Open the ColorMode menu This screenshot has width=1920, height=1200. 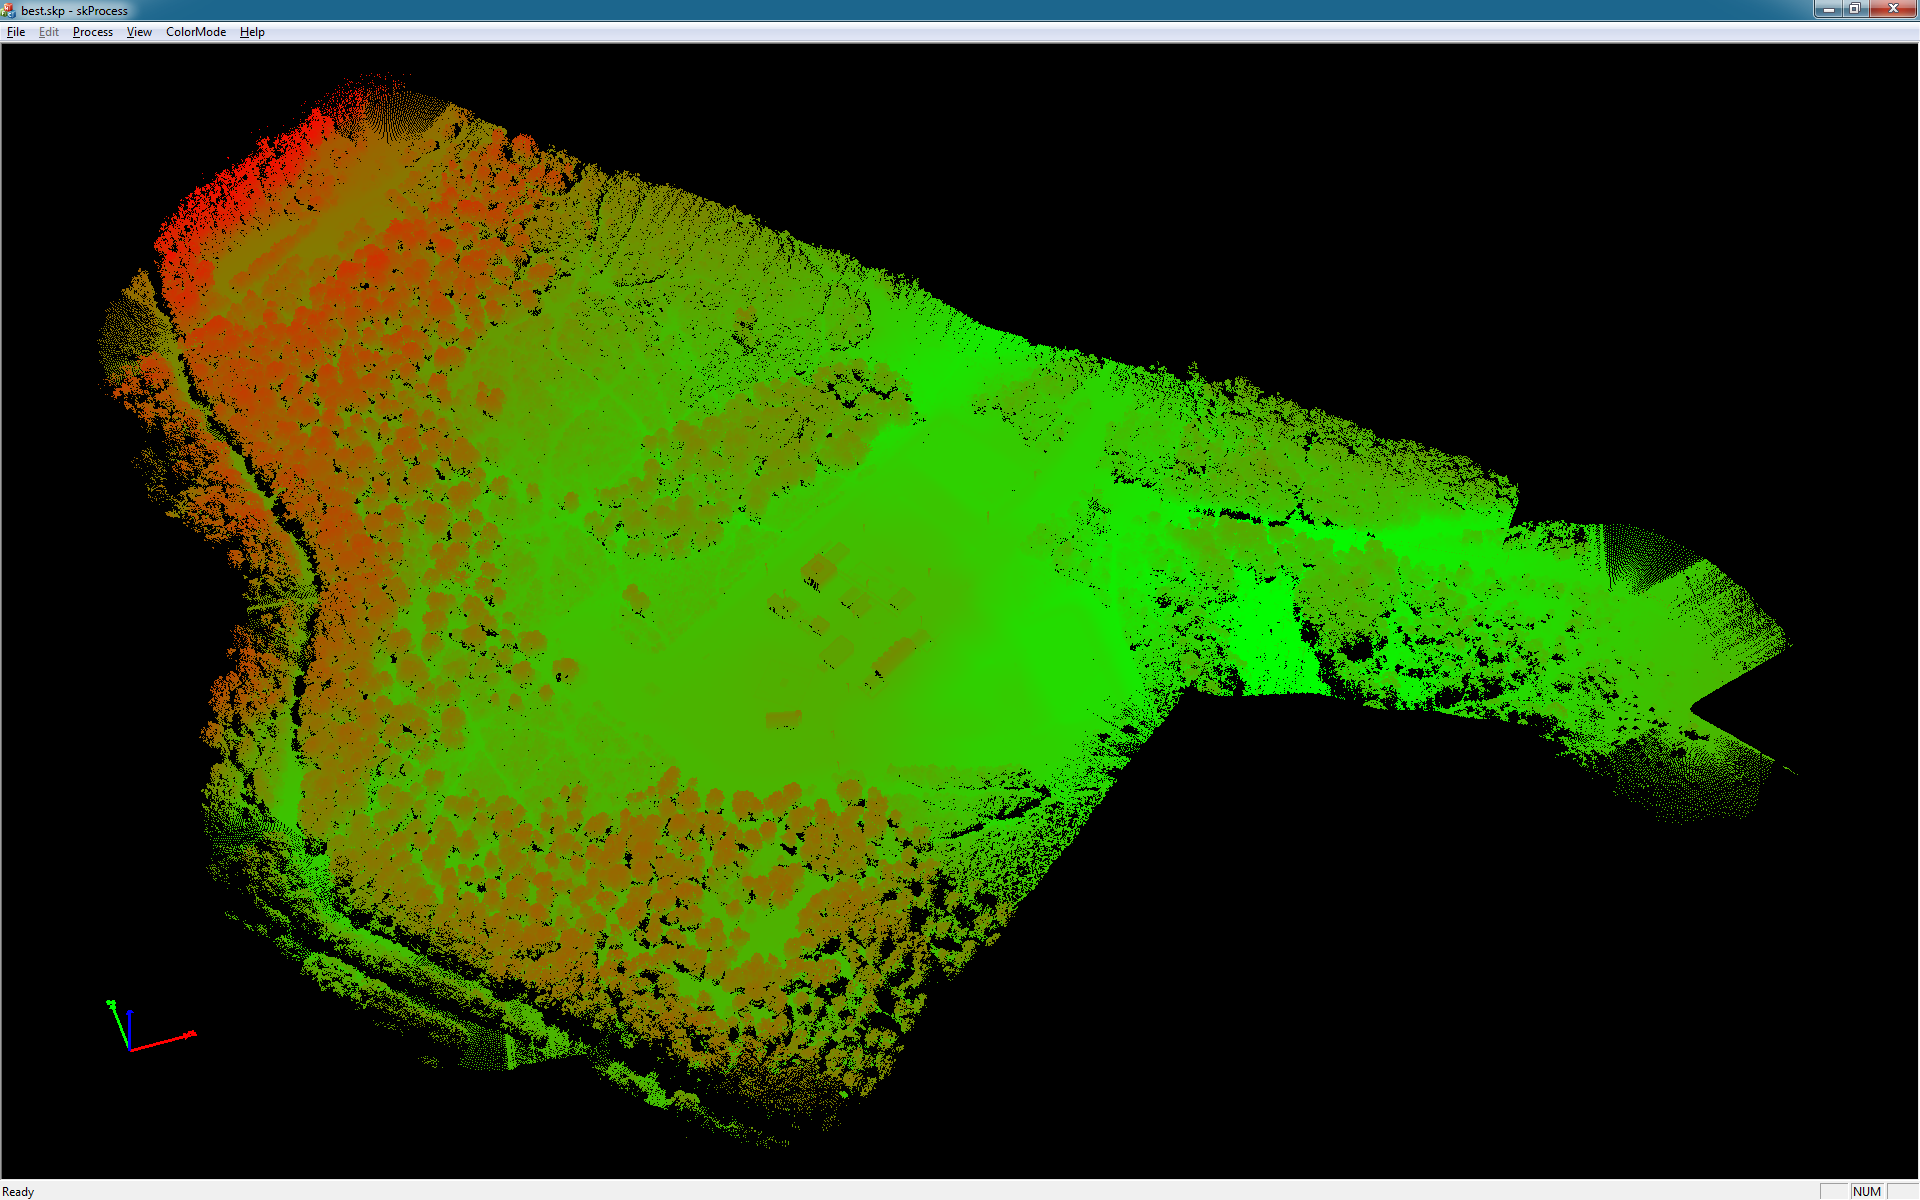click(195, 32)
